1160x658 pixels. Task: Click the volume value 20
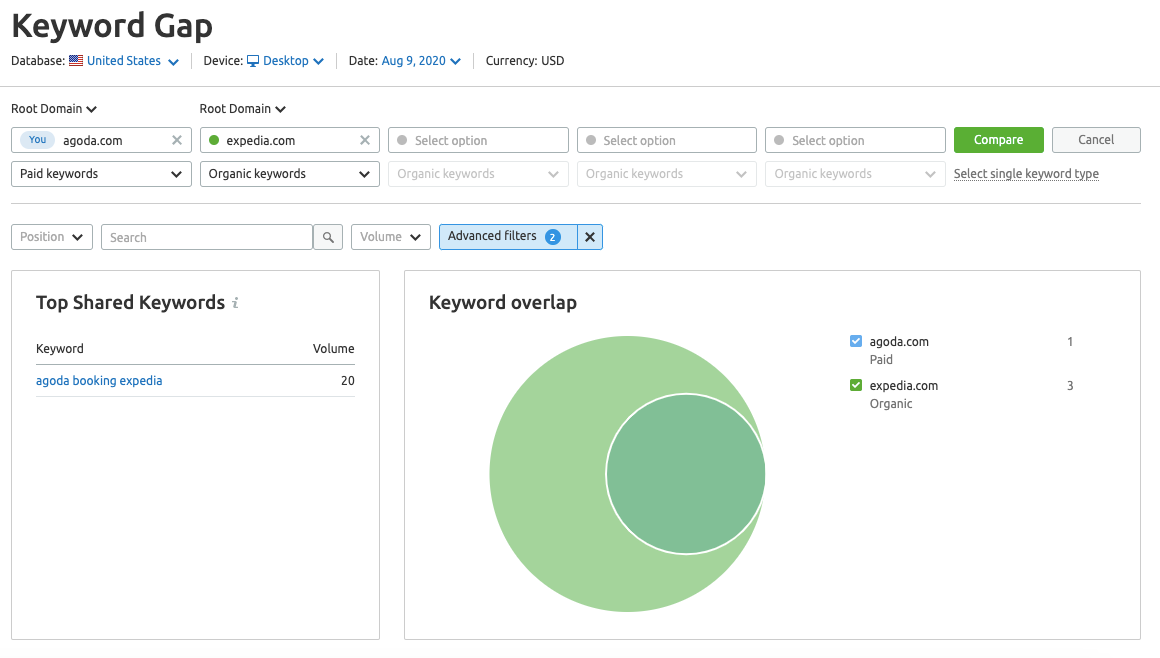tap(348, 380)
